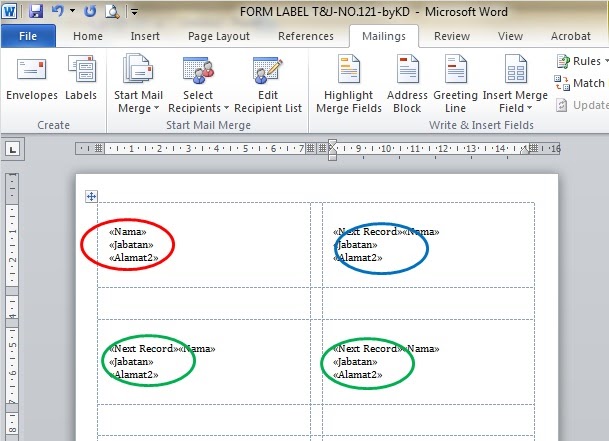Expand the Insert Merge Field dropdown arrow

tap(529, 108)
